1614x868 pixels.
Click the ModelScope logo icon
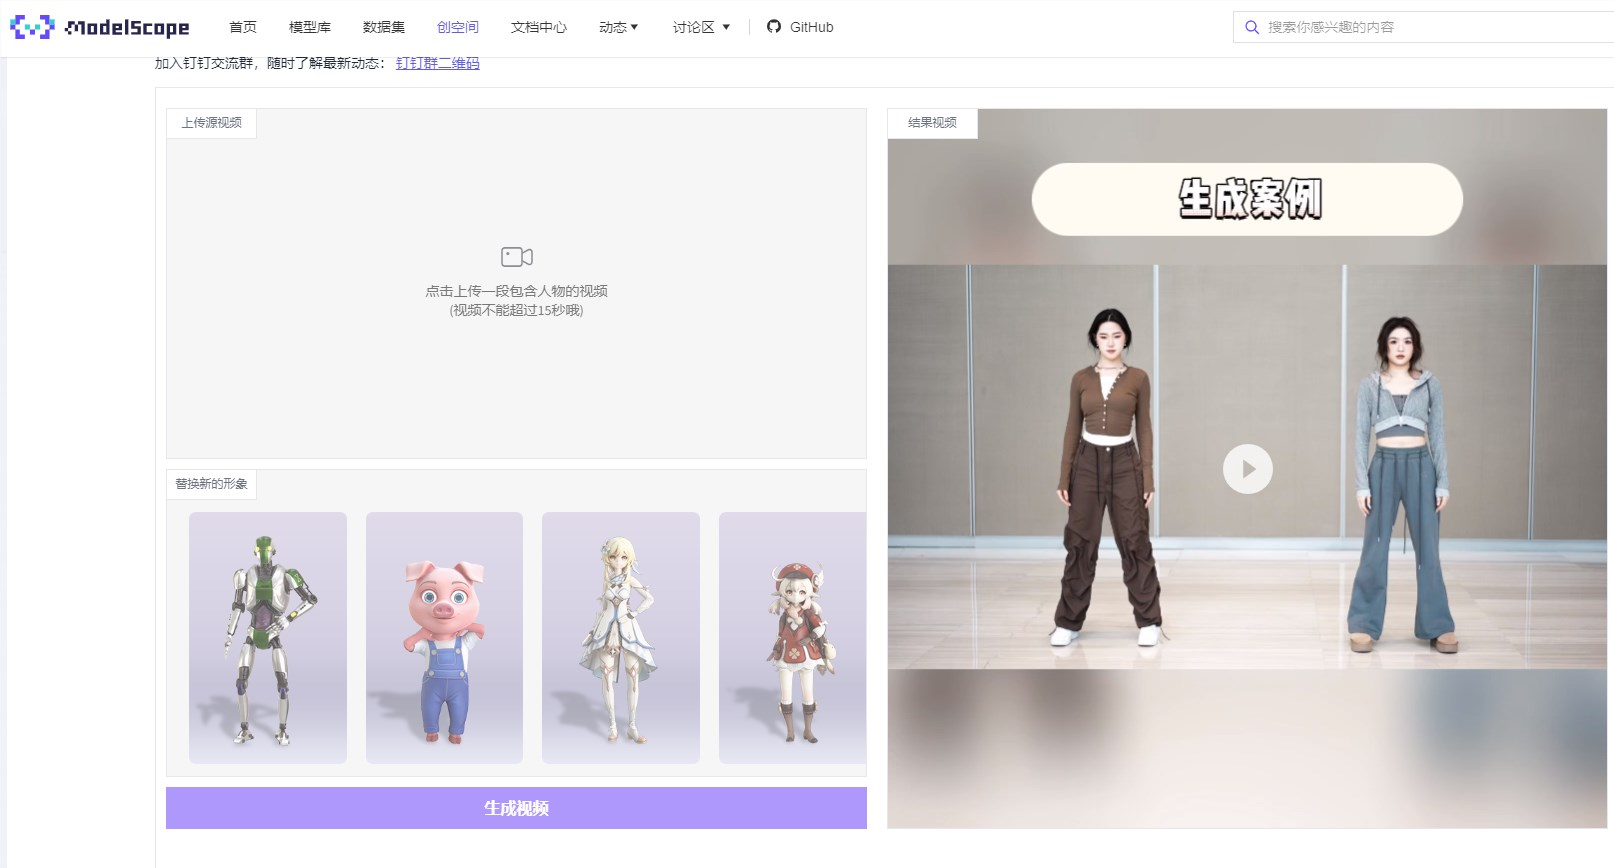32,27
